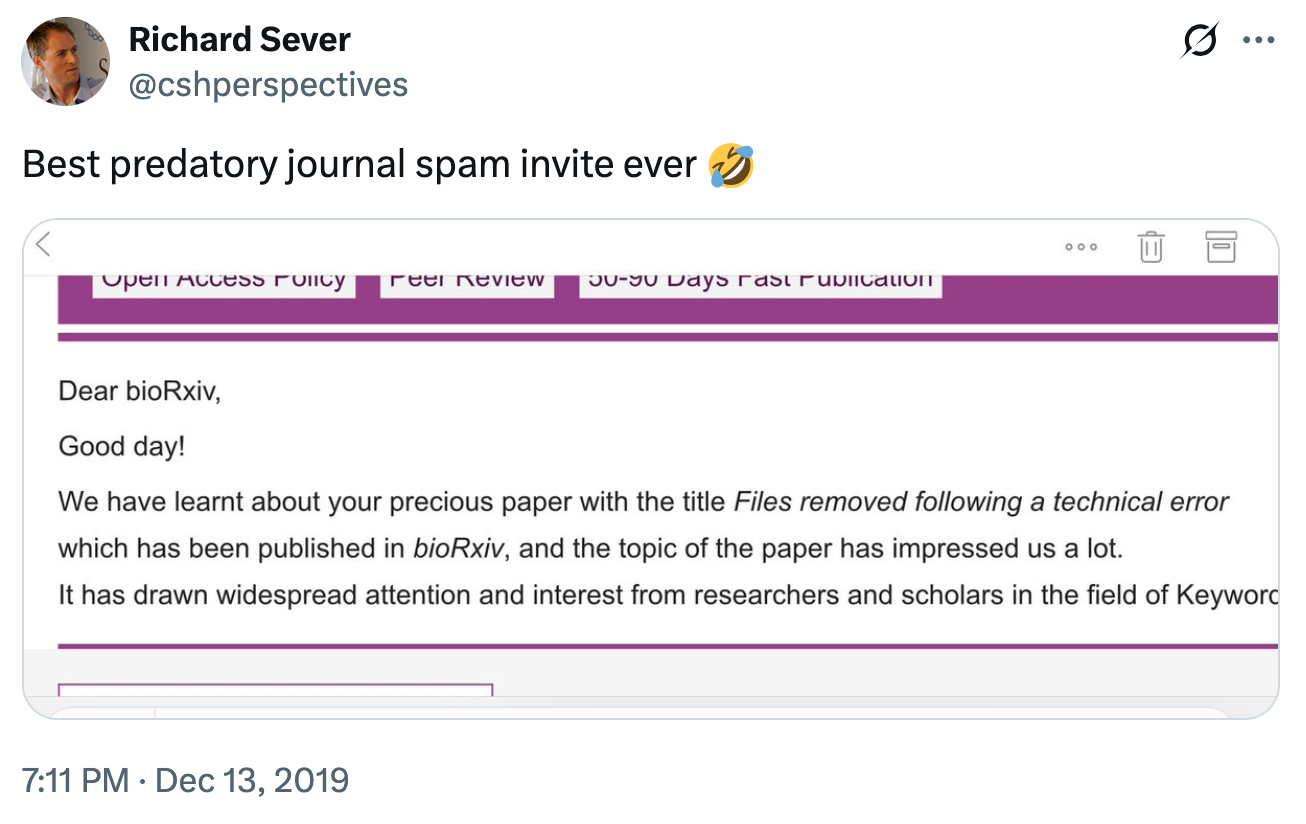The image size is (1306, 824).
Task: Click the slashed-circle icon beside the tweet menu
Action: click(x=1199, y=41)
